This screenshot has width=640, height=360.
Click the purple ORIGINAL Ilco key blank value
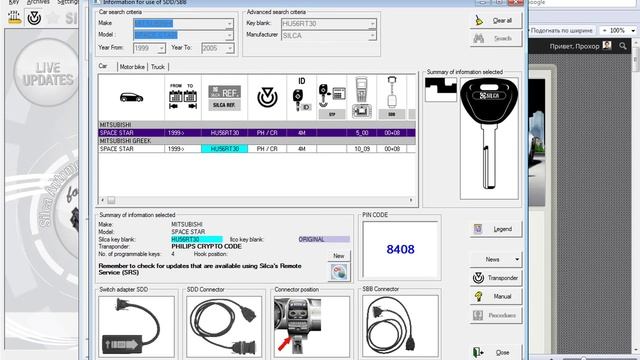click(x=324, y=239)
